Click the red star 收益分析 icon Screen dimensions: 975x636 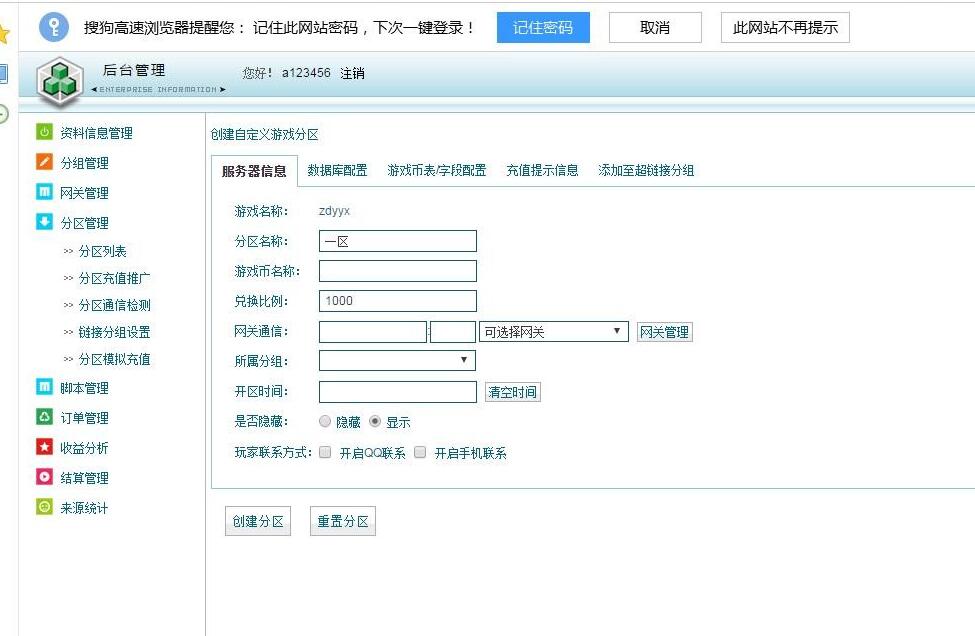[x=44, y=447]
